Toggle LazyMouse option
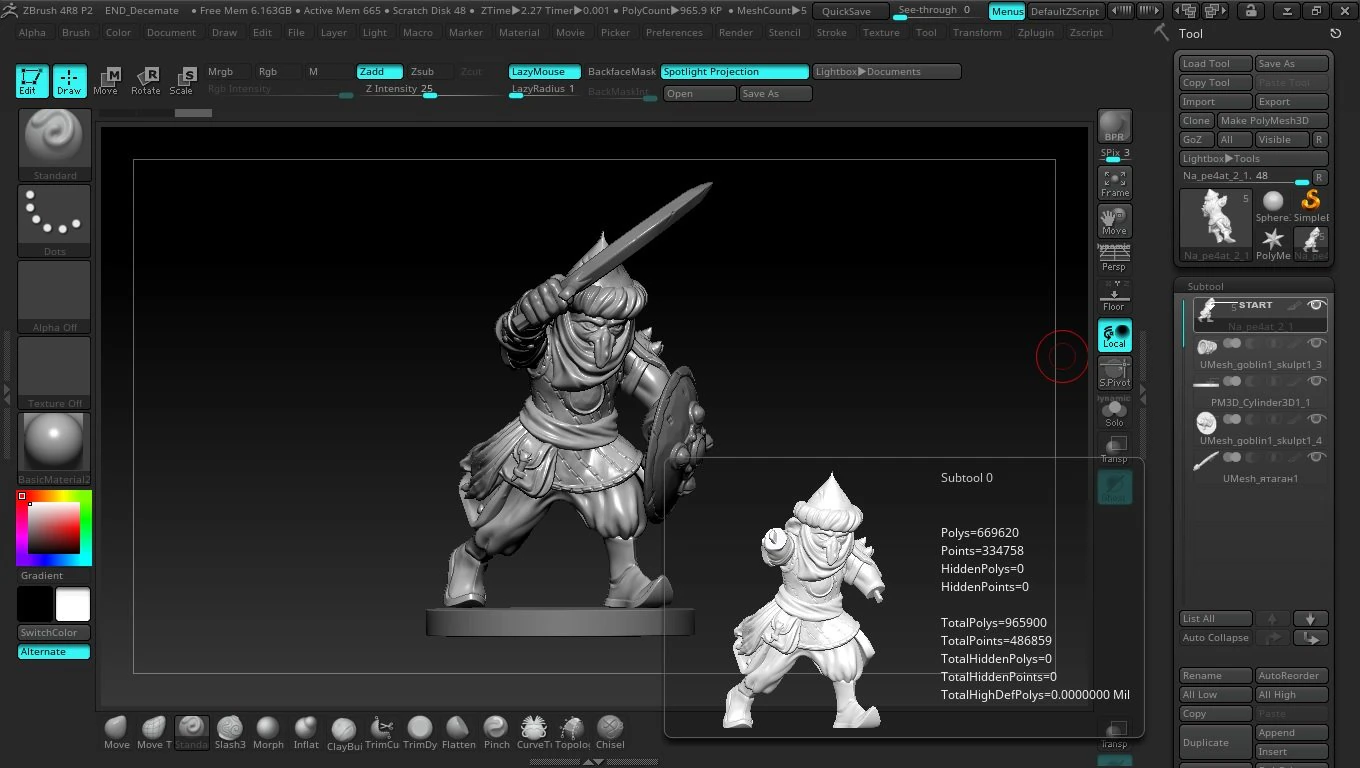 544,72
